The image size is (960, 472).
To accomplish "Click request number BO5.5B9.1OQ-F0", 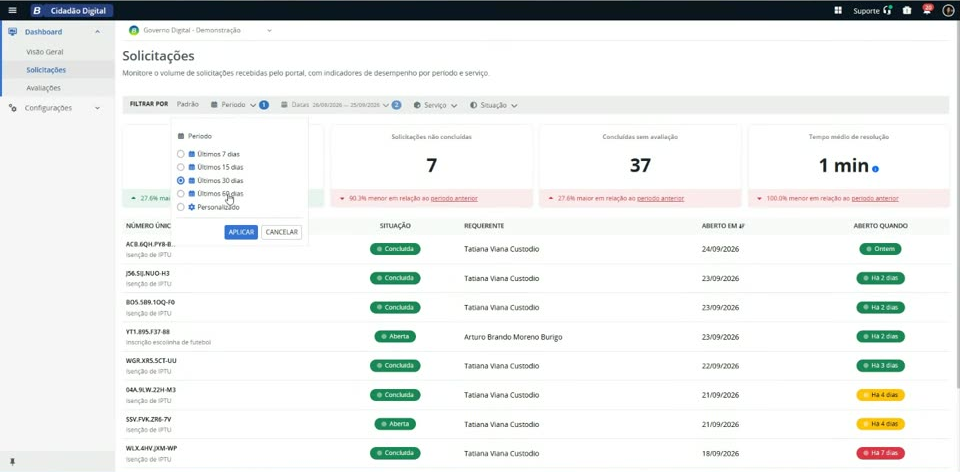I will [150, 302].
